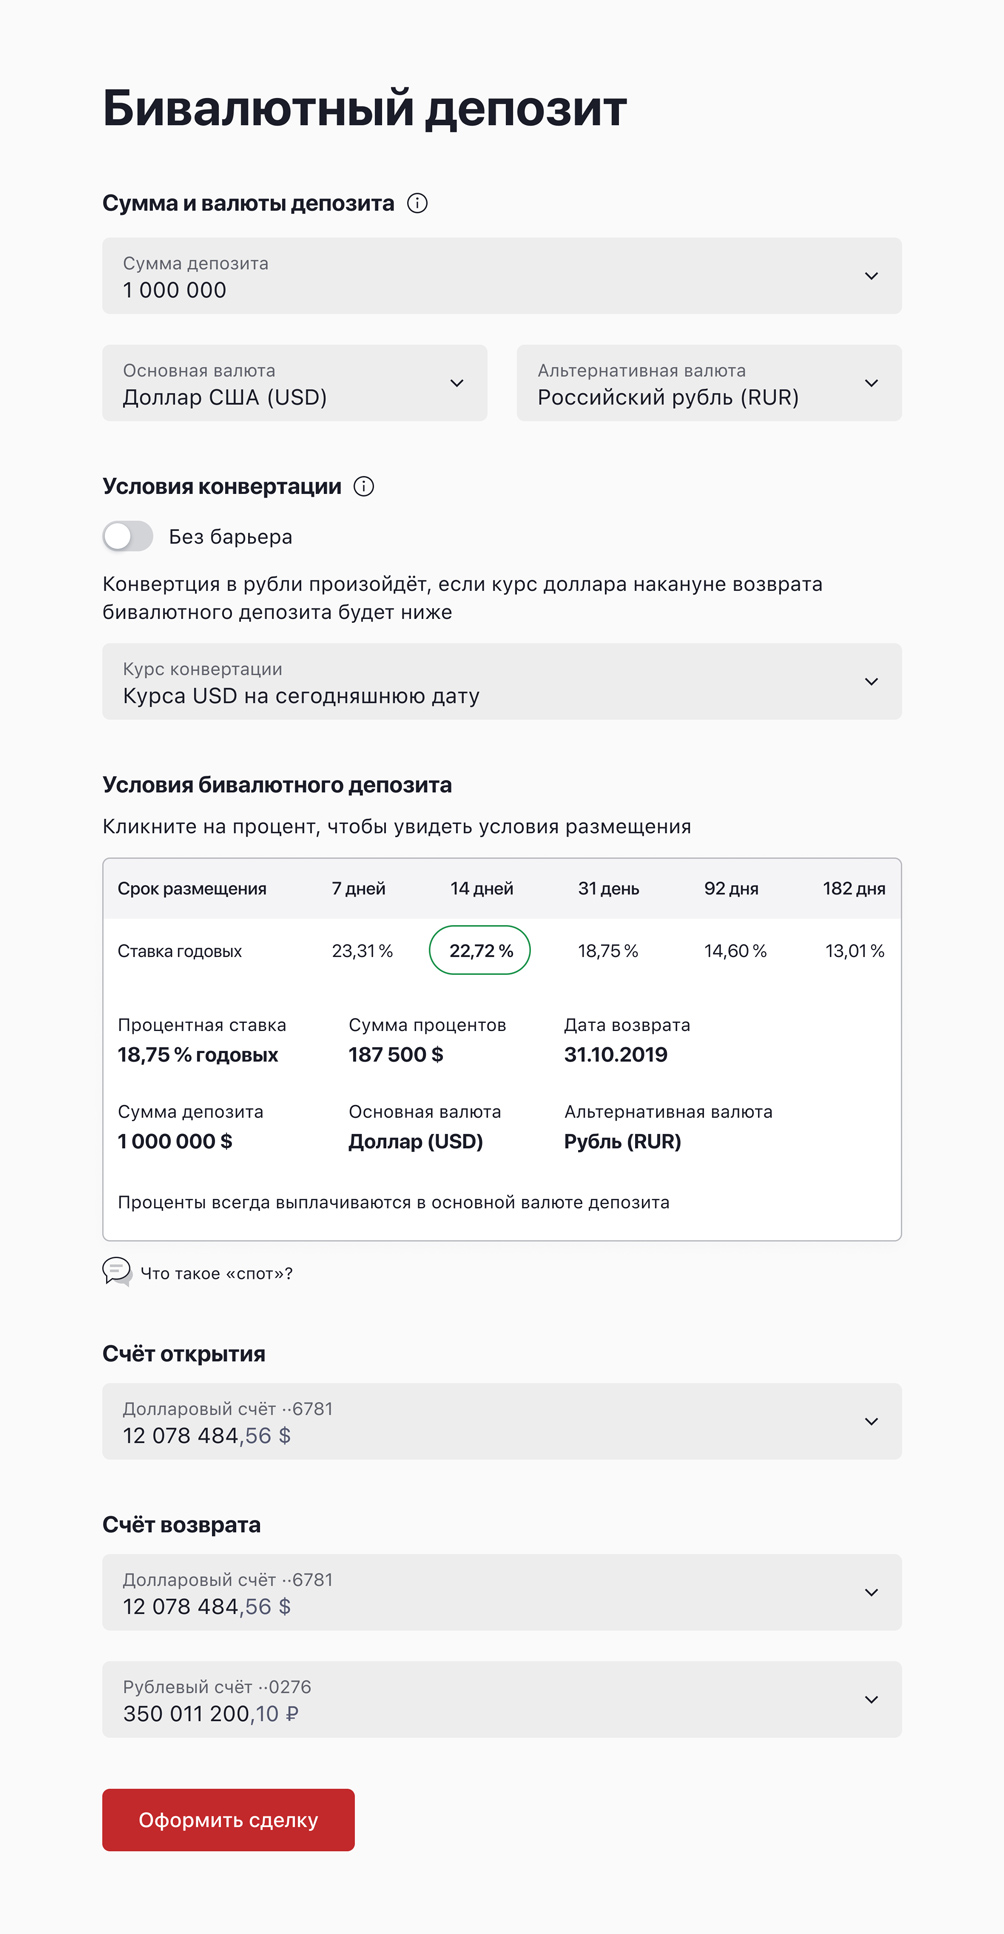Click the «31.10.2019» return date value

click(616, 1054)
